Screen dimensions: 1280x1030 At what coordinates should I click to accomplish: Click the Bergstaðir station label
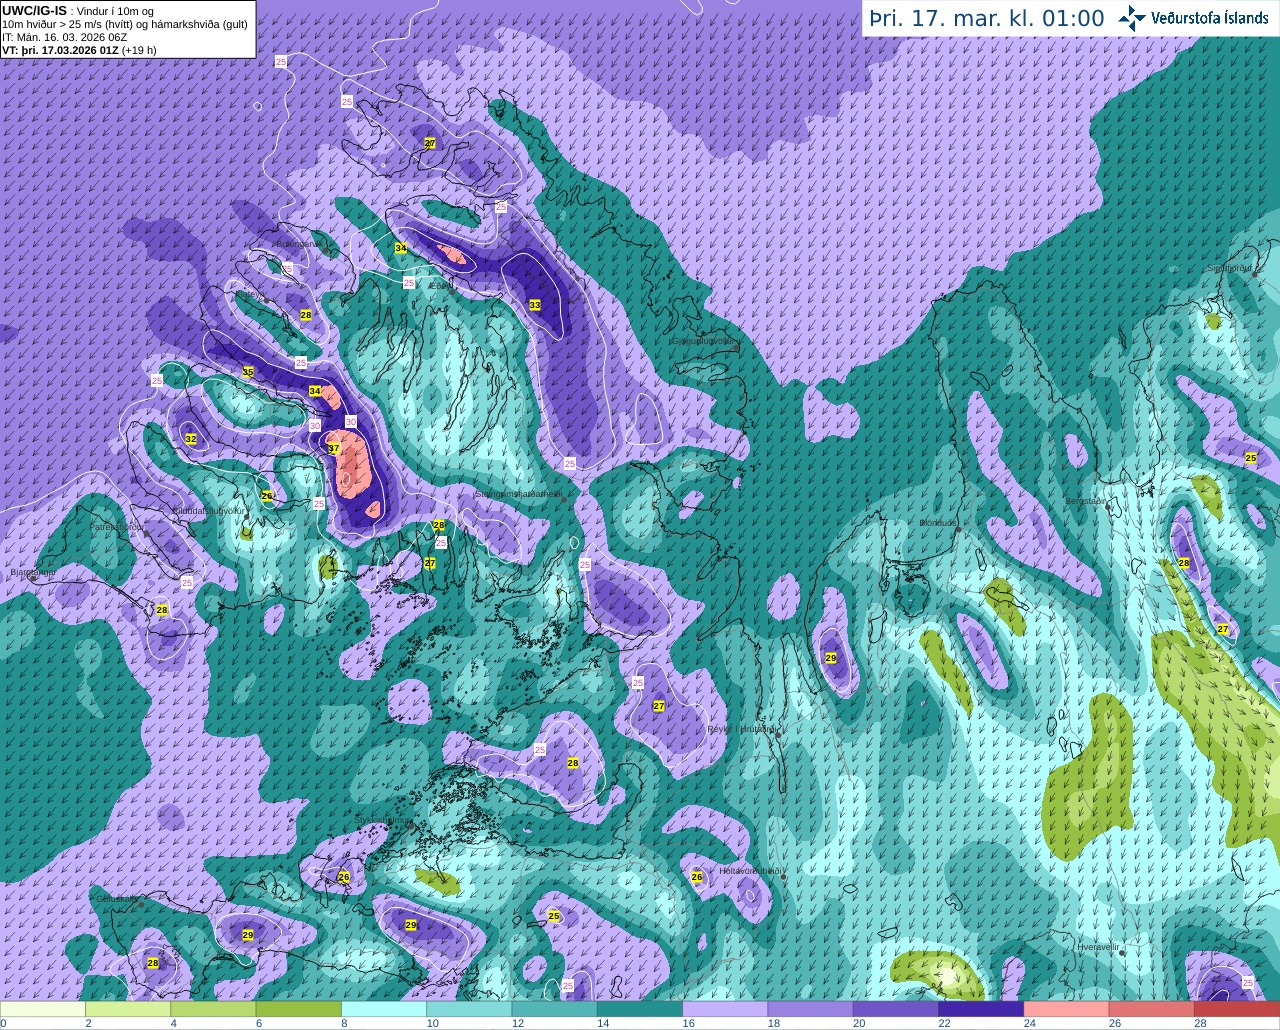pos(1086,501)
